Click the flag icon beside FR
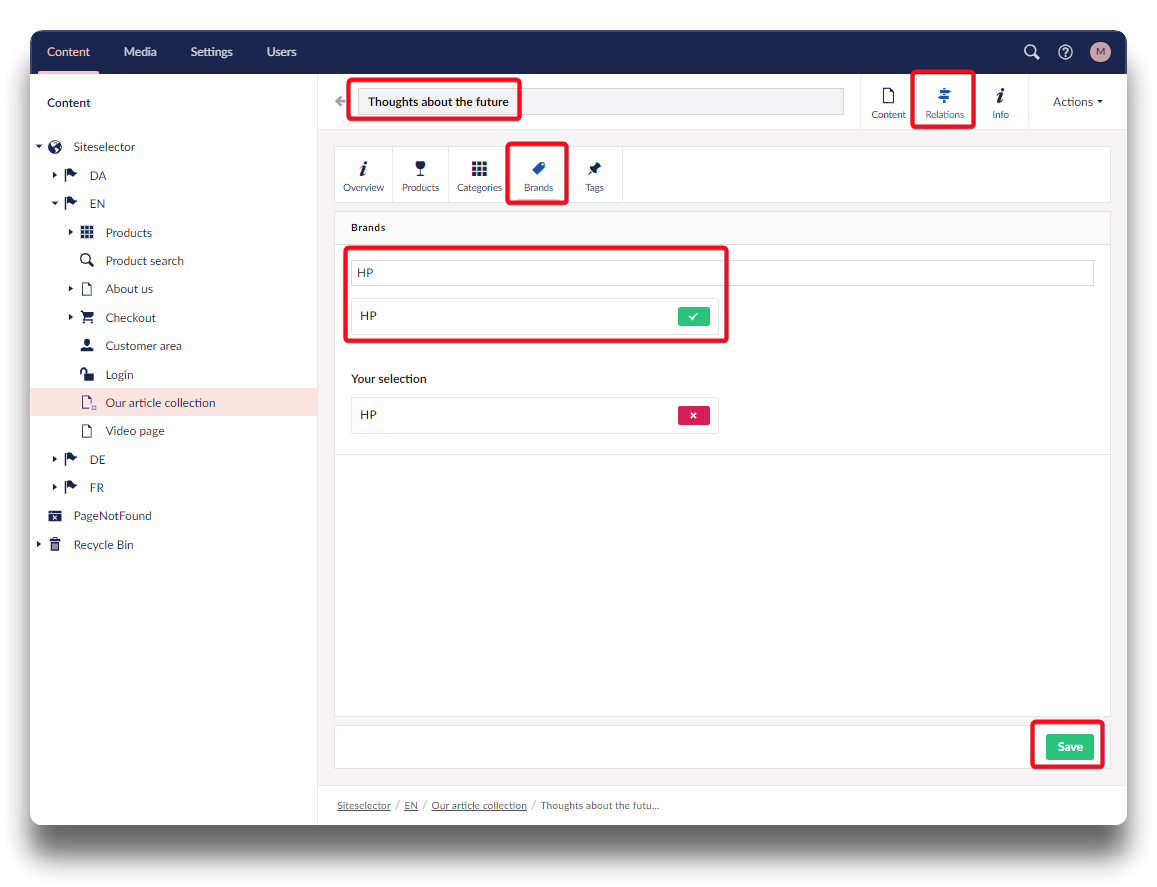1157x887 pixels. click(x=71, y=487)
